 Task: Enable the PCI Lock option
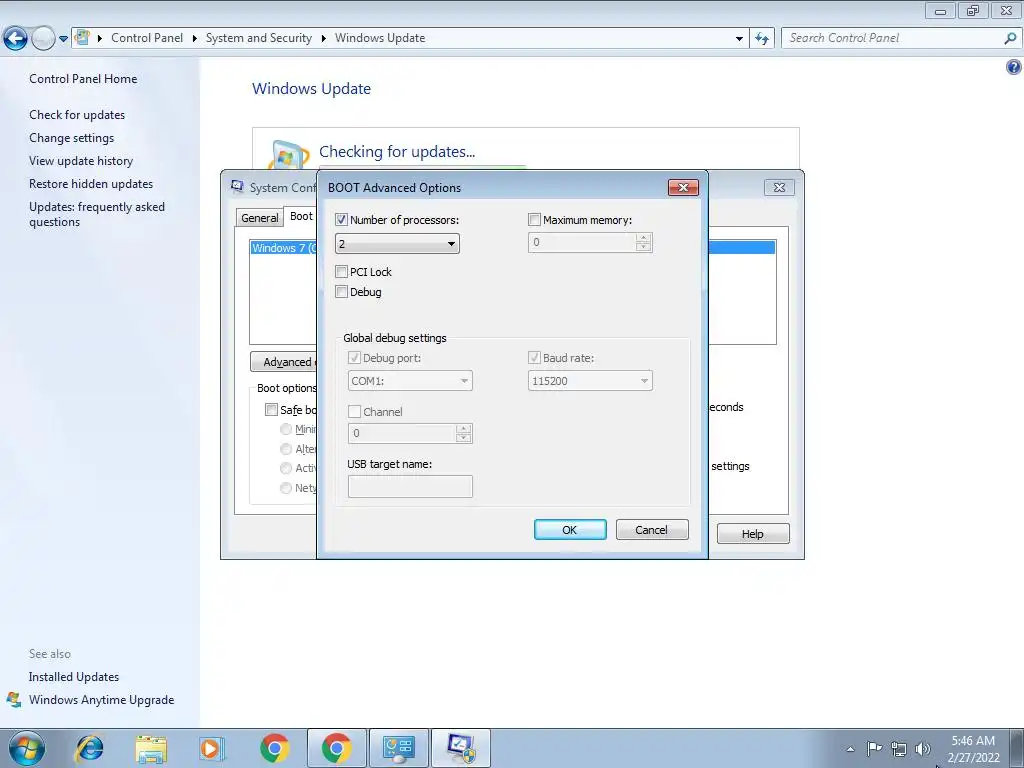tap(341, 272)
